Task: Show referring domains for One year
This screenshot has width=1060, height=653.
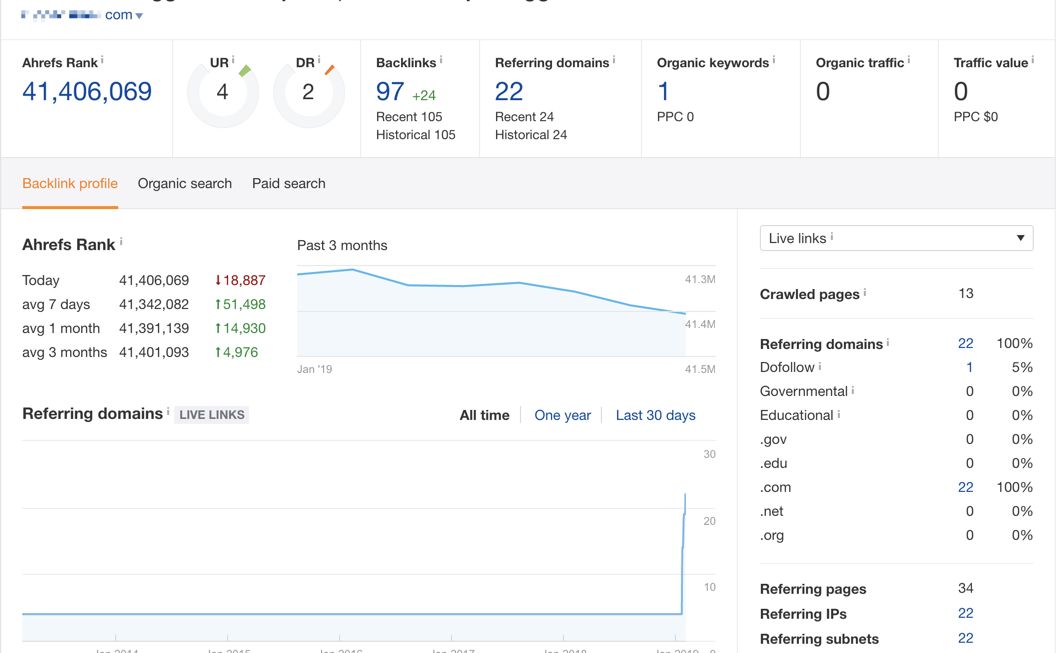Action: (562, 415)
